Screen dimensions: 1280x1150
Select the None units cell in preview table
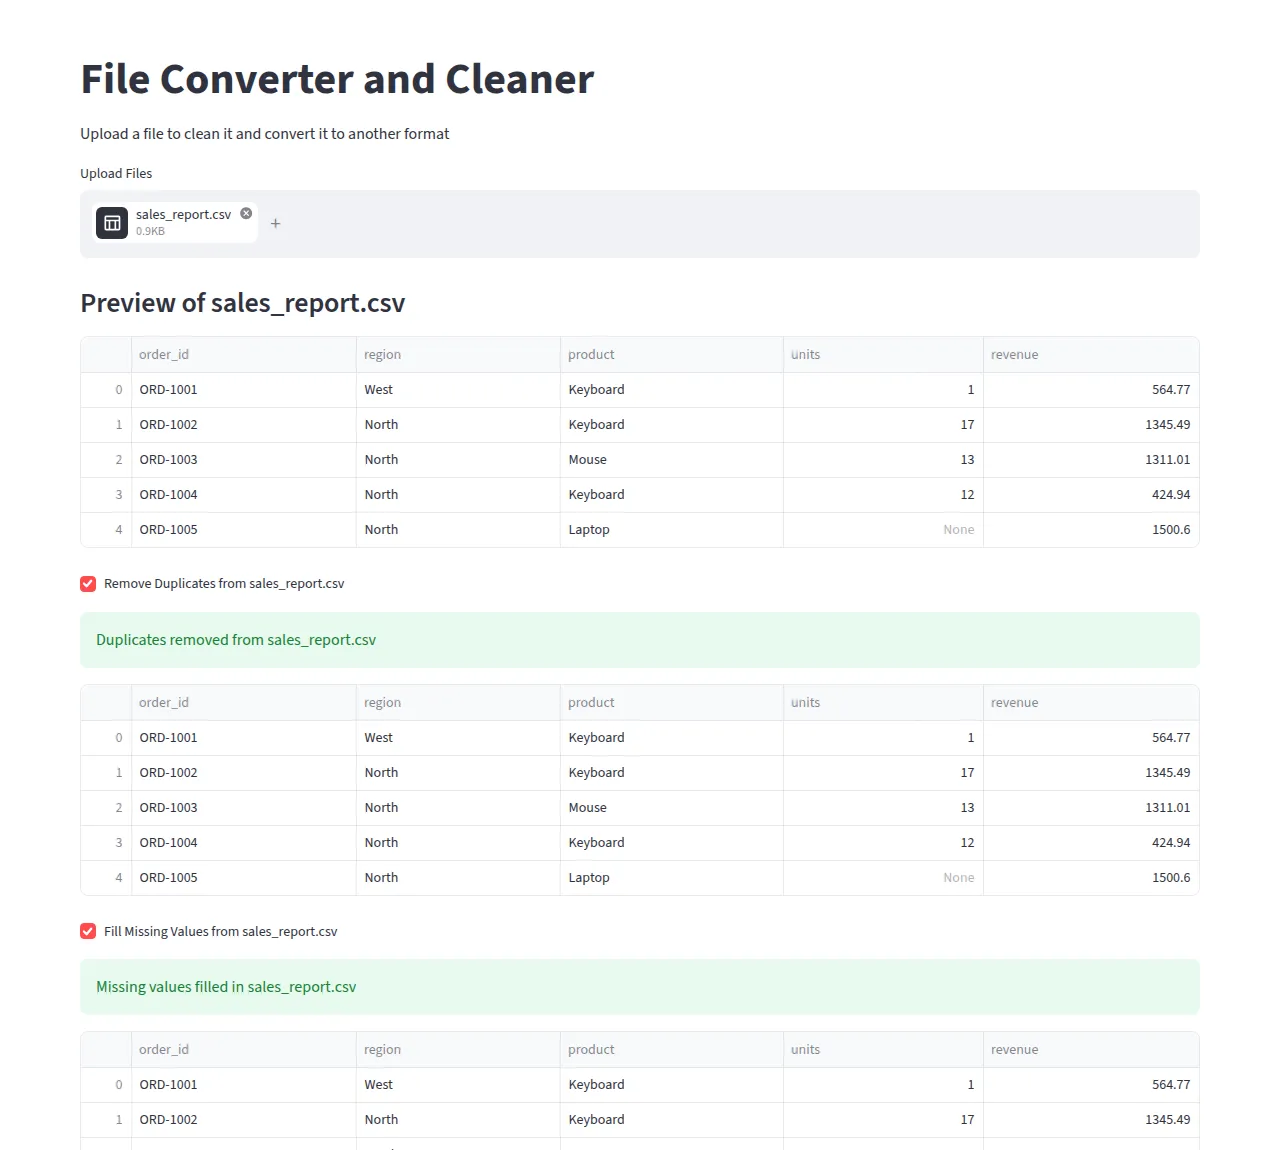[x=883, y=530]
